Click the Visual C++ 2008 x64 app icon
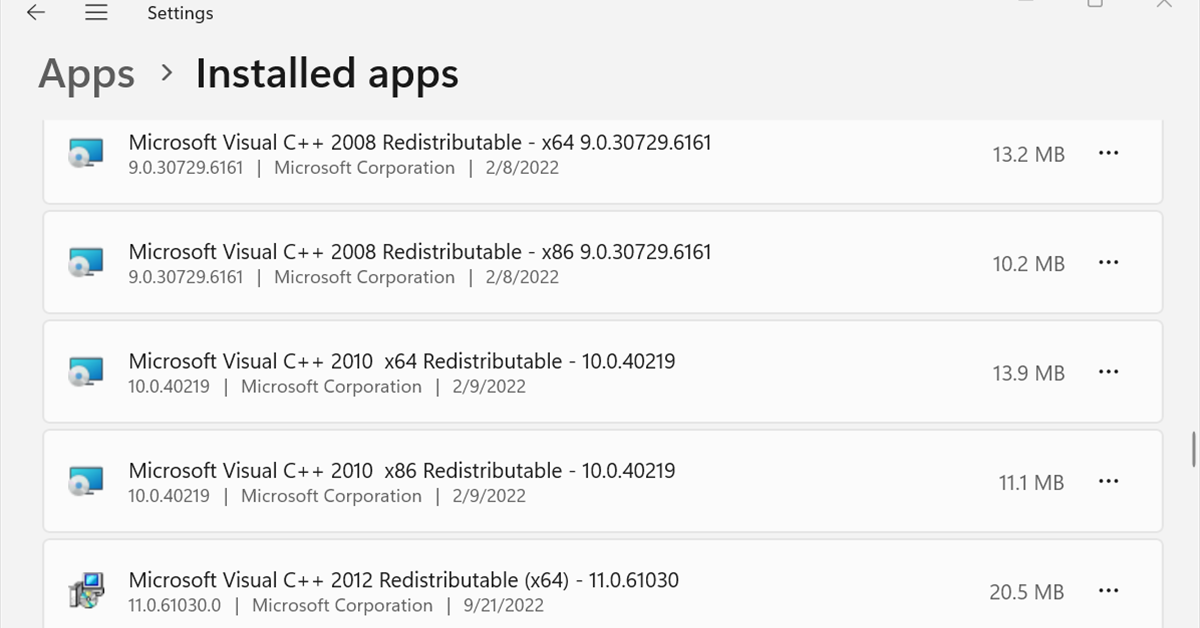Viewport: 1200px width, 628px height. click(x=85, y=154)
